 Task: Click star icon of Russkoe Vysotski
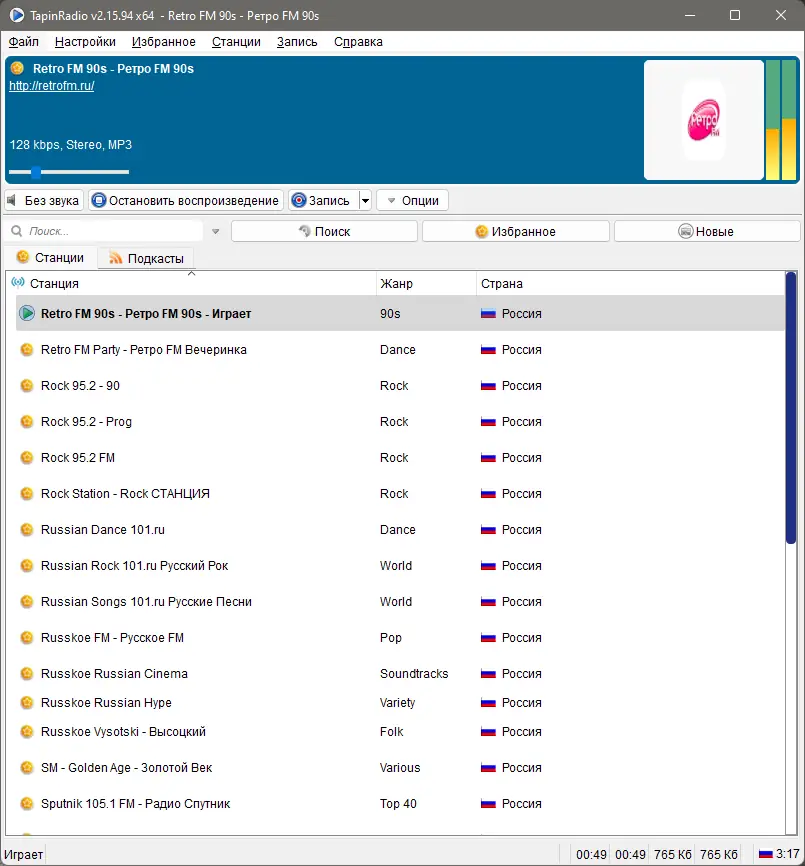[26, 731]
